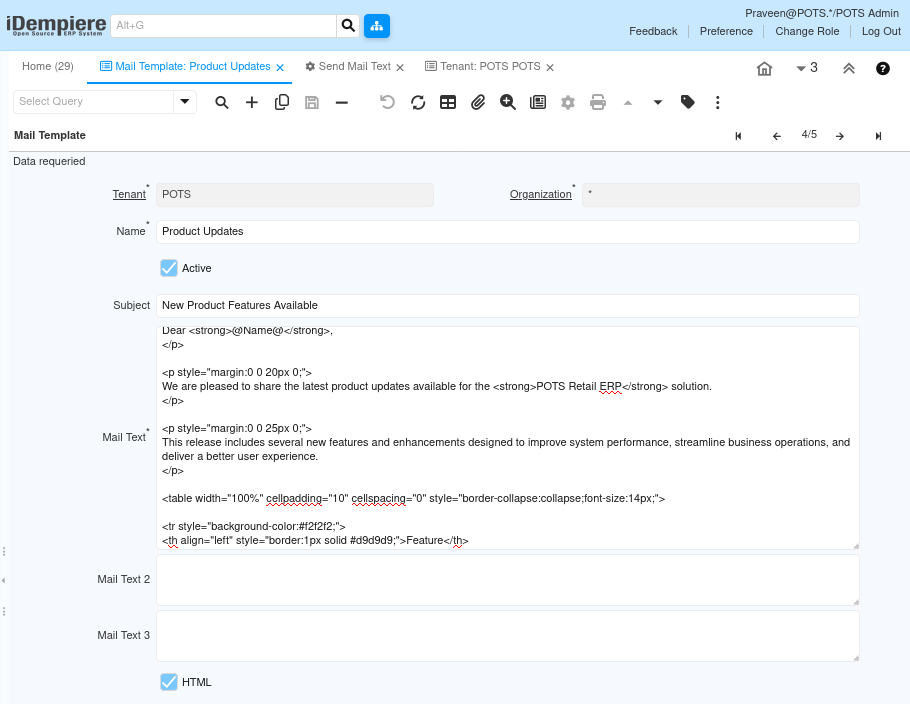
Task: Click the left panel collapse arrow handle
Action: coord(3,580)
